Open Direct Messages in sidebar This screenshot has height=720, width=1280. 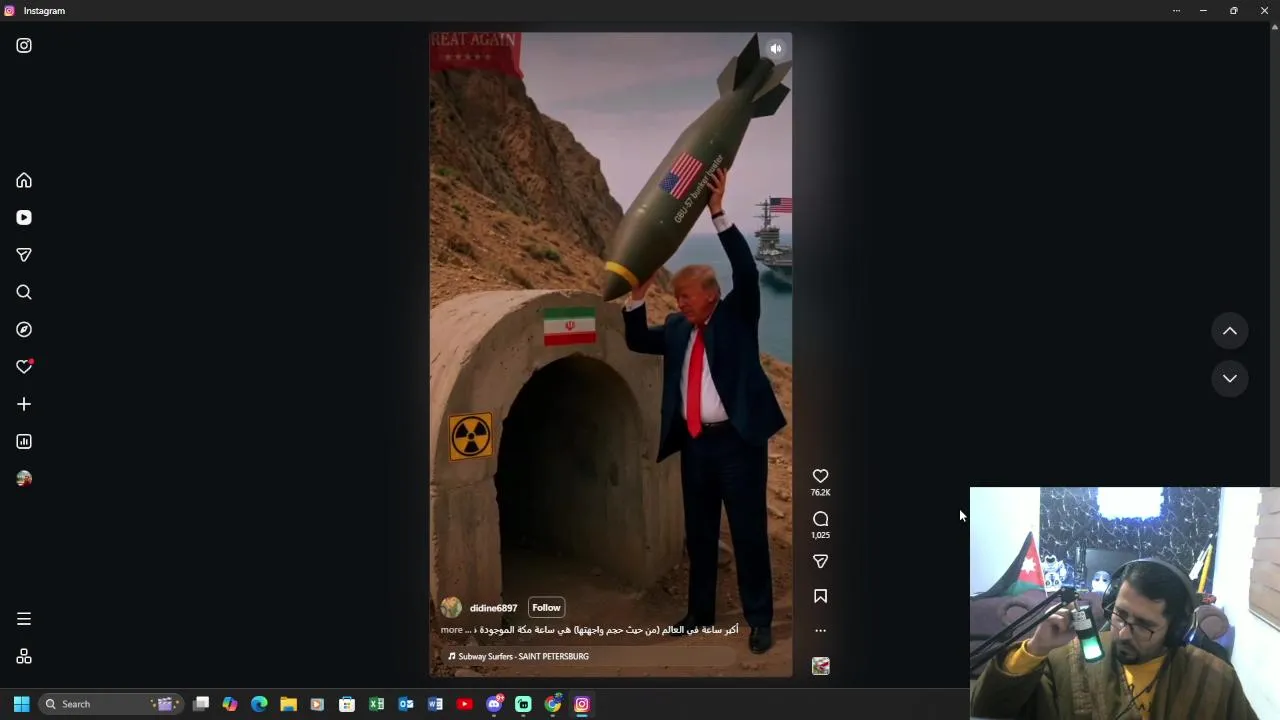24,255
